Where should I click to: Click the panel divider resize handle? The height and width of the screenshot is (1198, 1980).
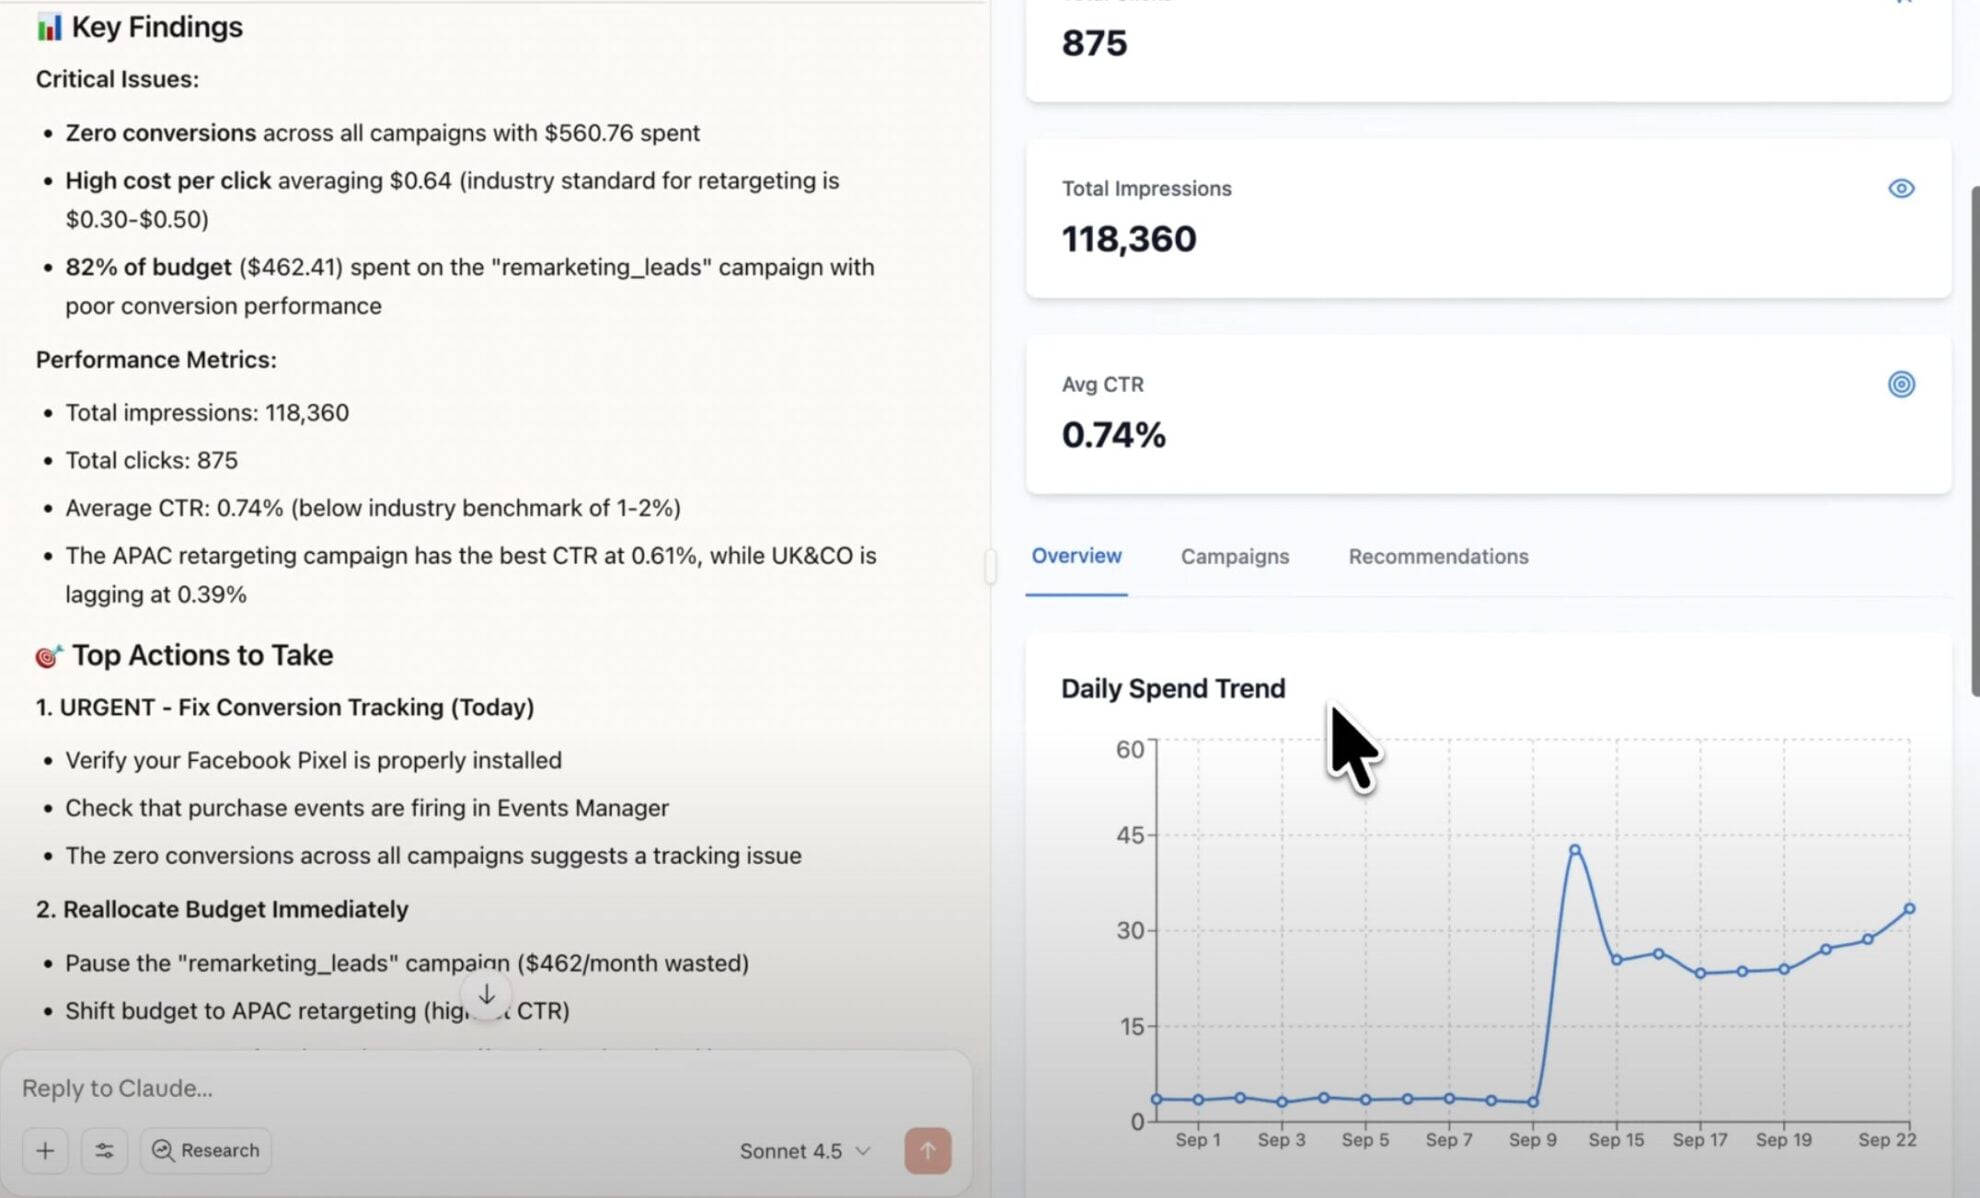990,566
